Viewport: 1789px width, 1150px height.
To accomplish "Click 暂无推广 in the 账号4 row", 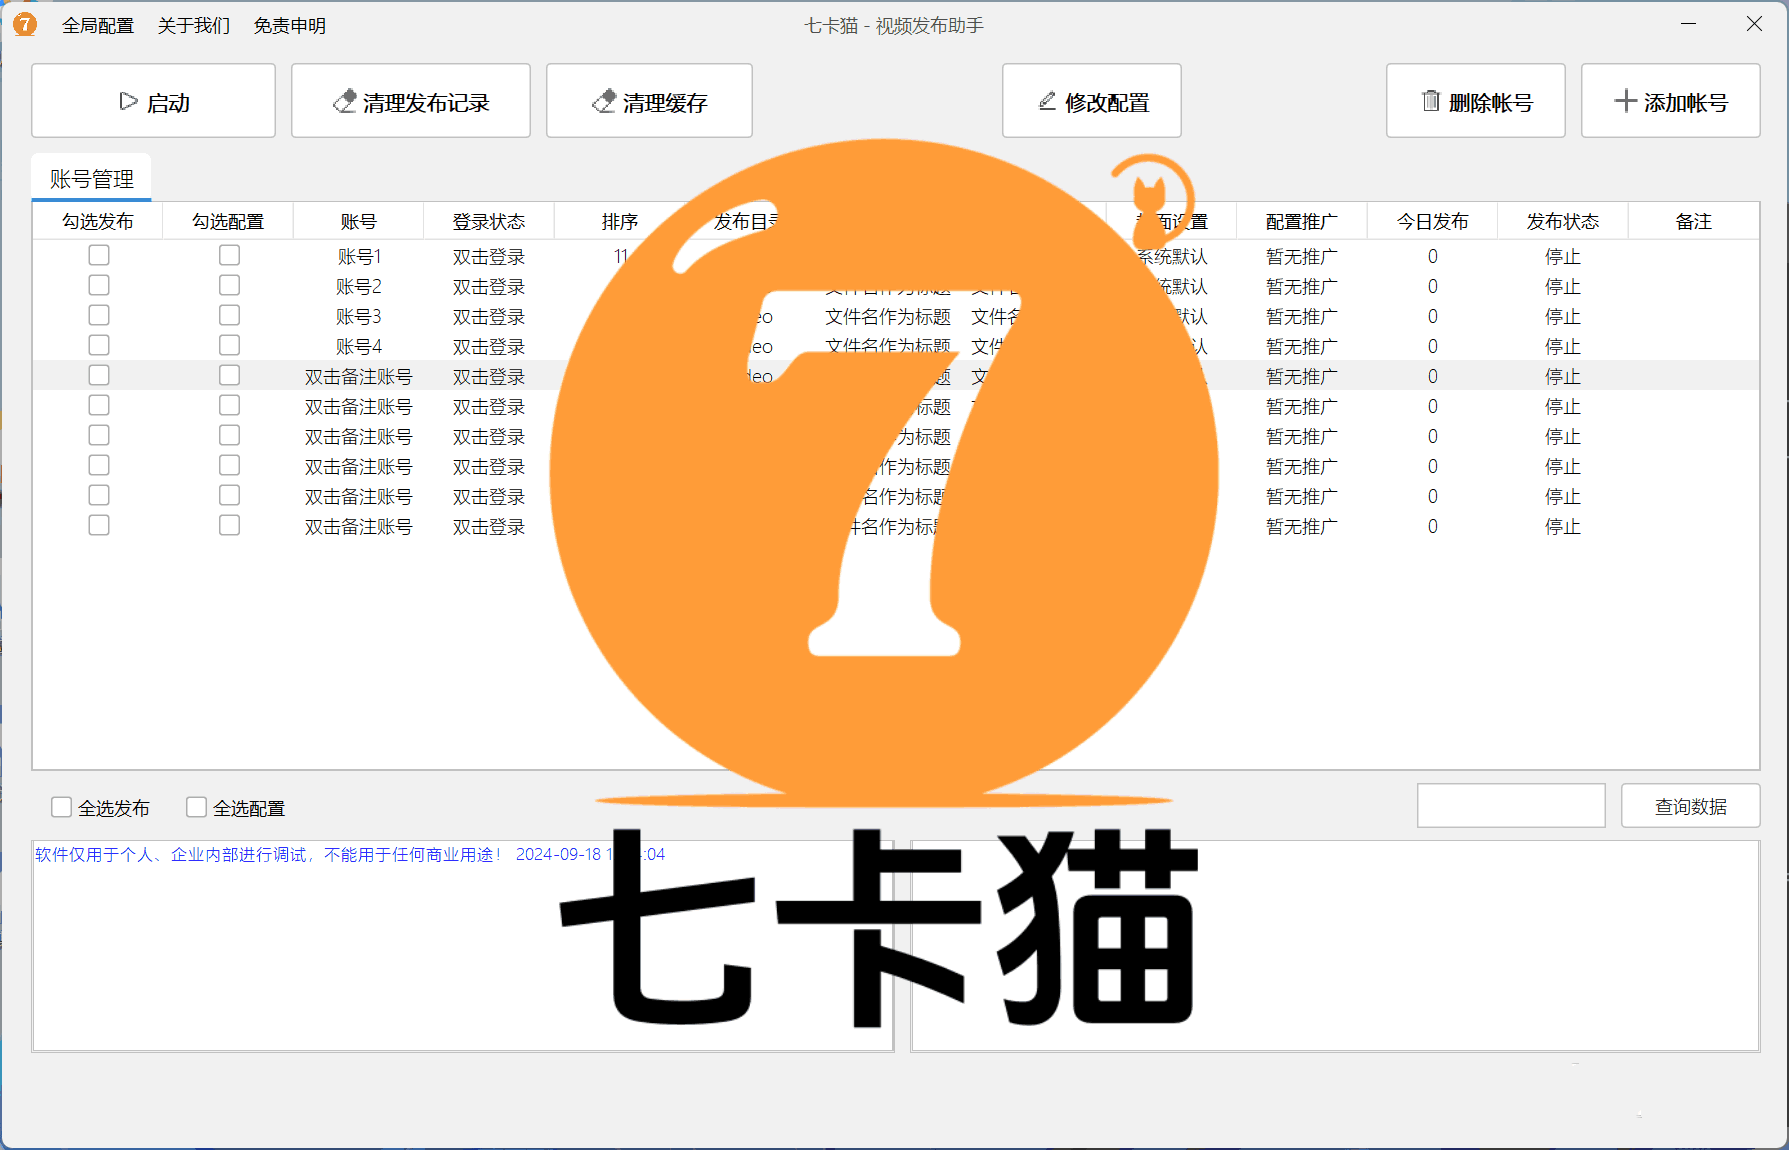I will 1302,347.
